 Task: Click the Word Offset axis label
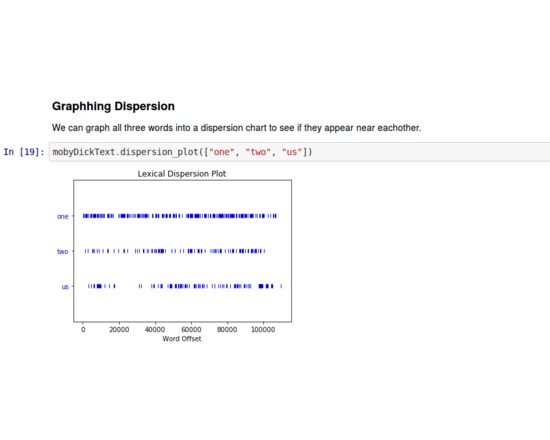click(x=182, y=339)
